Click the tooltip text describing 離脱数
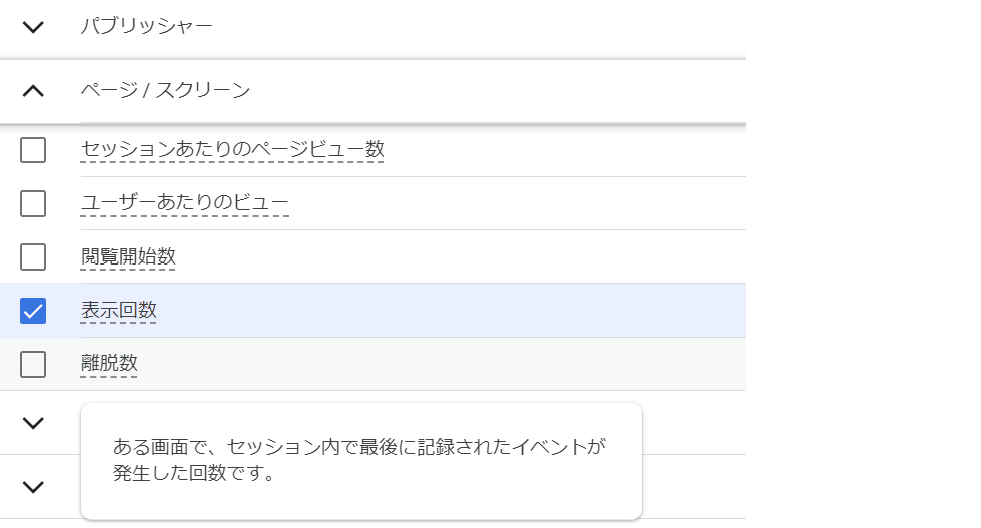981x528 pixels. pyautogui.click(x=360, y=460)
